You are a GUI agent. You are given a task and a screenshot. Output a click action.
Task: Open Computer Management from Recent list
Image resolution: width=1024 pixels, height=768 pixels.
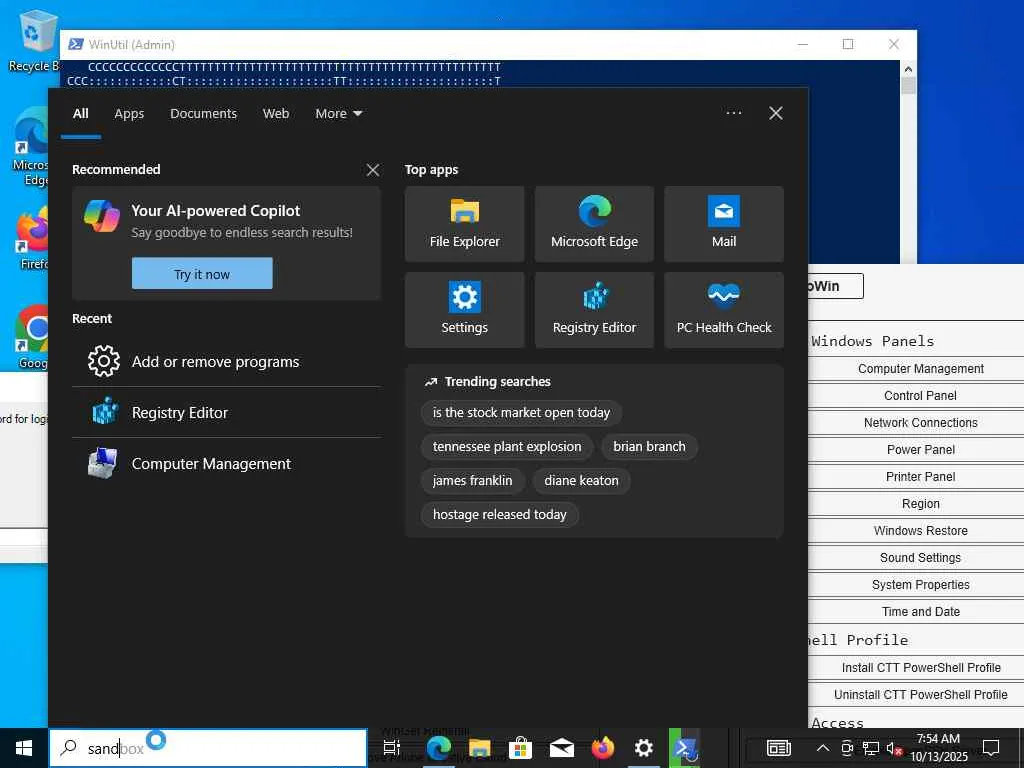point(227,464)
